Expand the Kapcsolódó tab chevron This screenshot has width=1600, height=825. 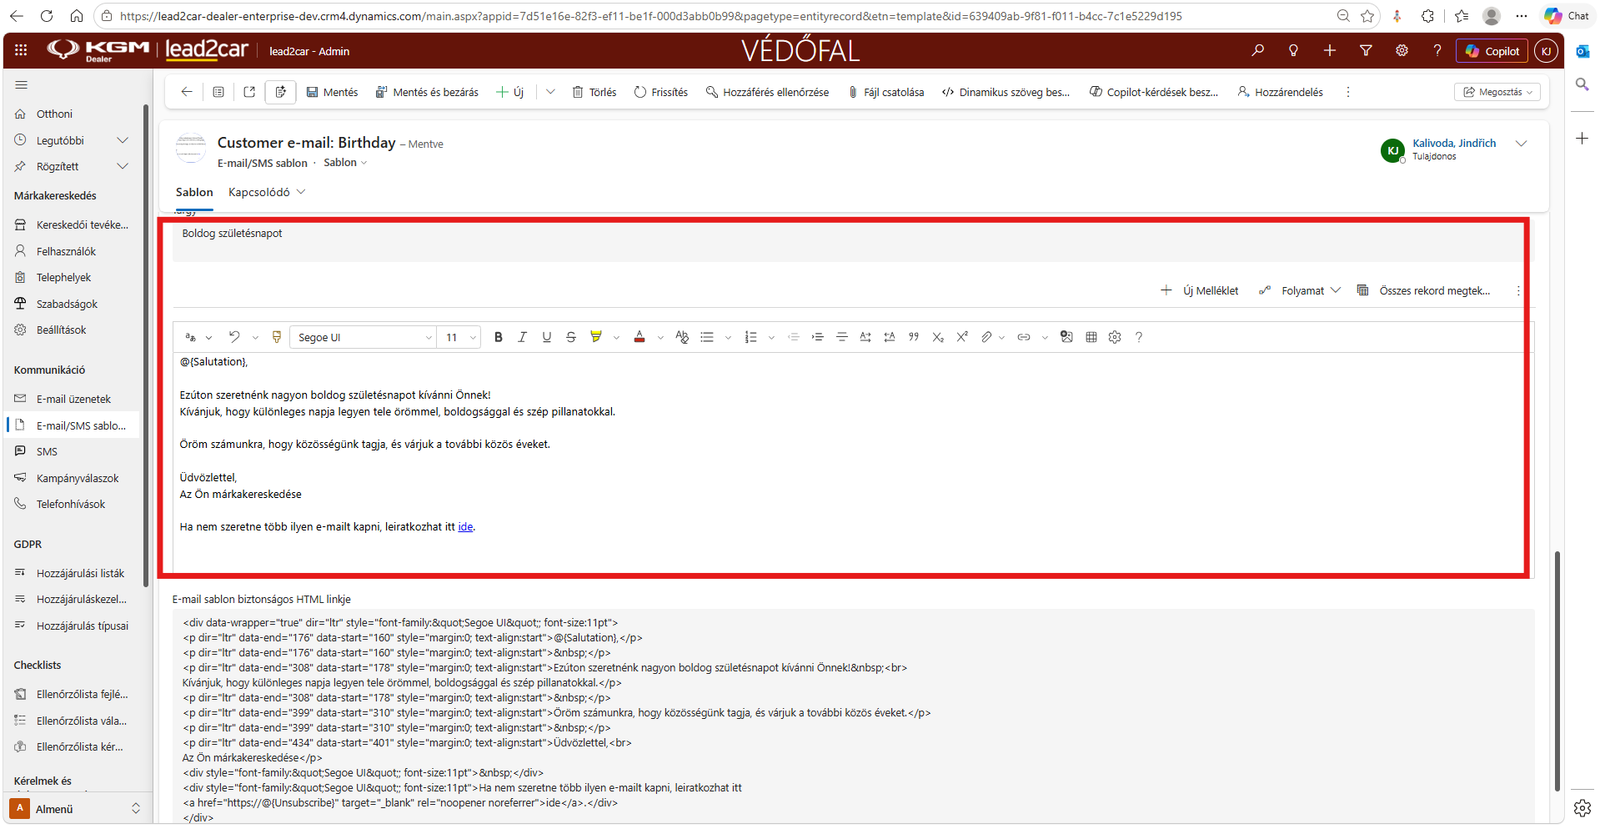click(301, 192)
